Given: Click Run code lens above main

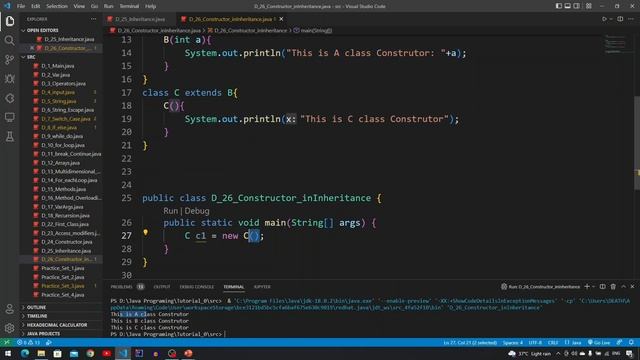Looking at the screenshot, I should 171,211.
